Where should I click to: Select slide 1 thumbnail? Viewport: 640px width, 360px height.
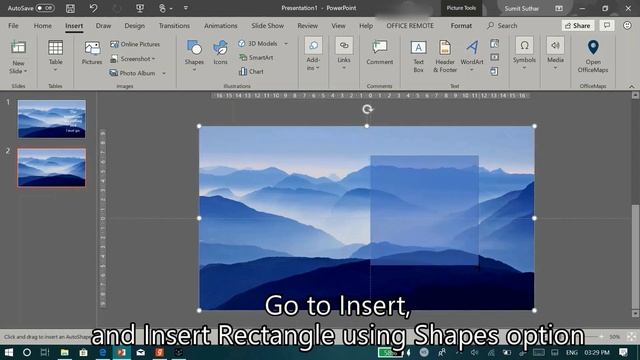click(x=52, y=119)
